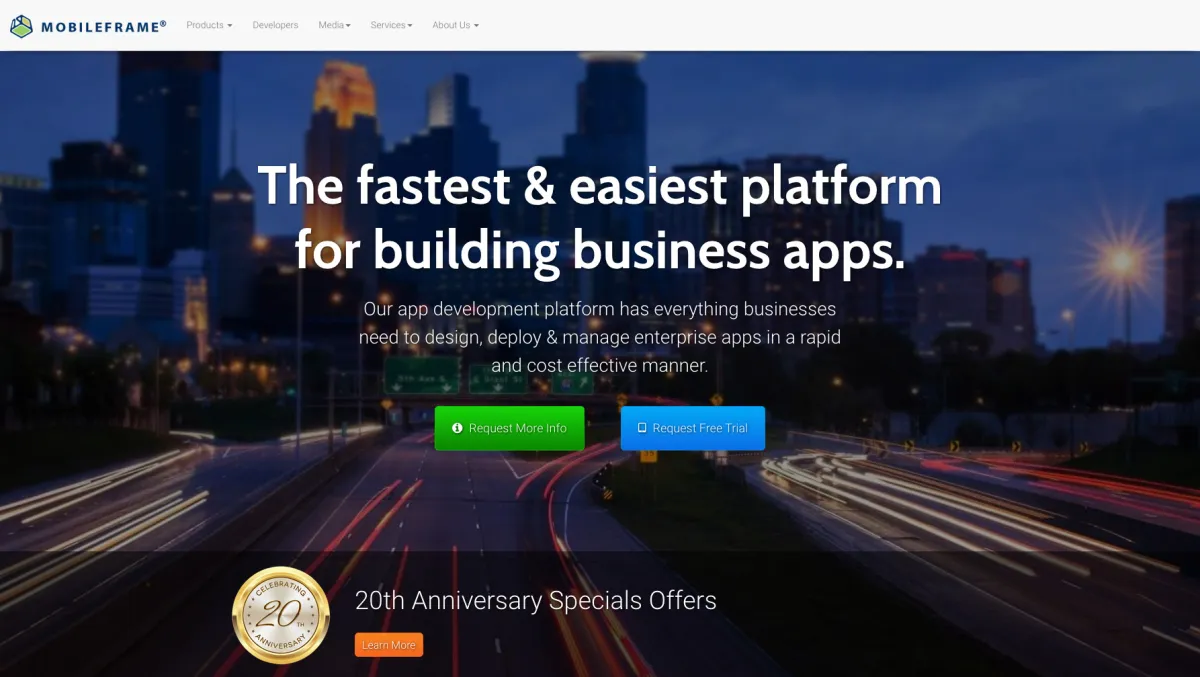Expand the Services dropdown menu
Image resolution: width=1200 pixels, height=677 pixels.
pyautogui.click(x=391, y=25)
